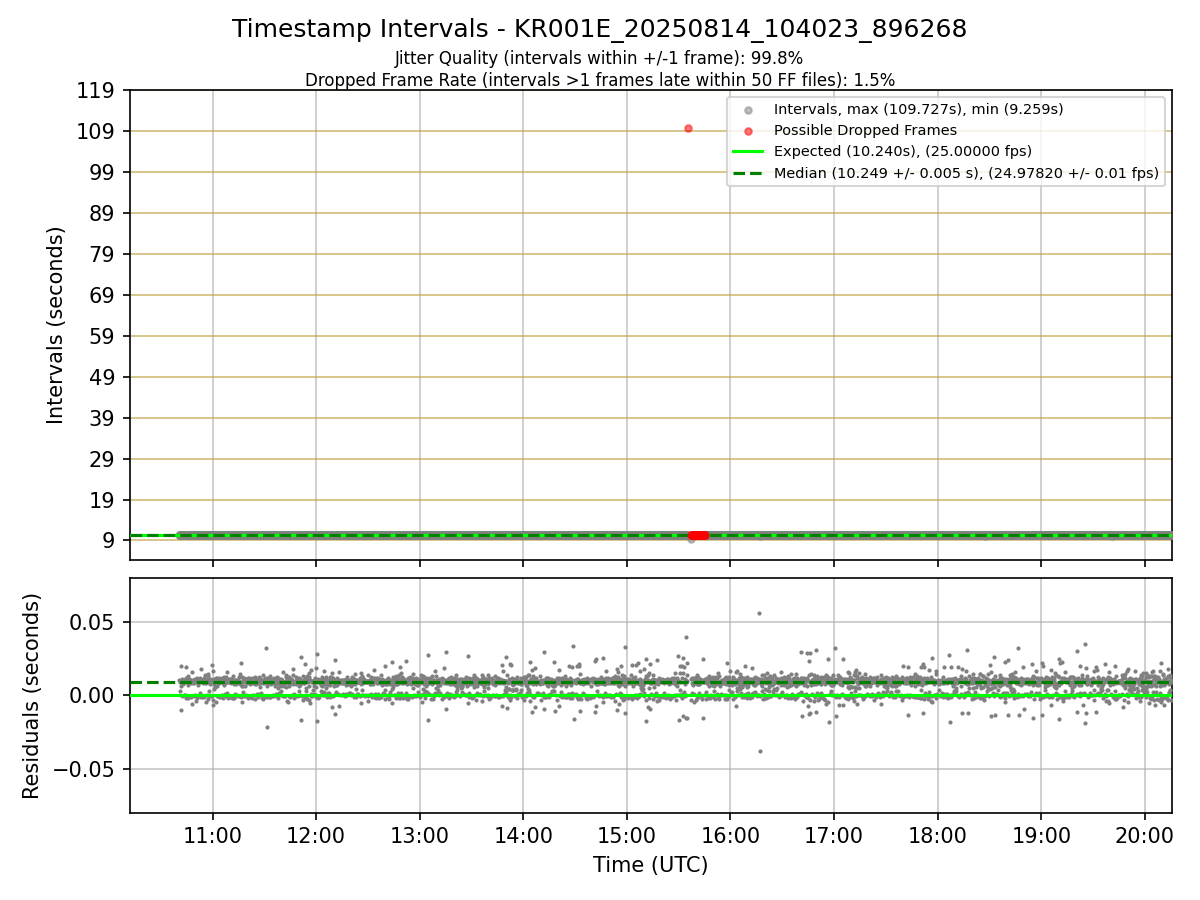This screenshot has width=1200, height=900.
Task: Click the legend entry 'Intervals, max (109.727s), min (9.259s)'
Action: pos(918,109)
